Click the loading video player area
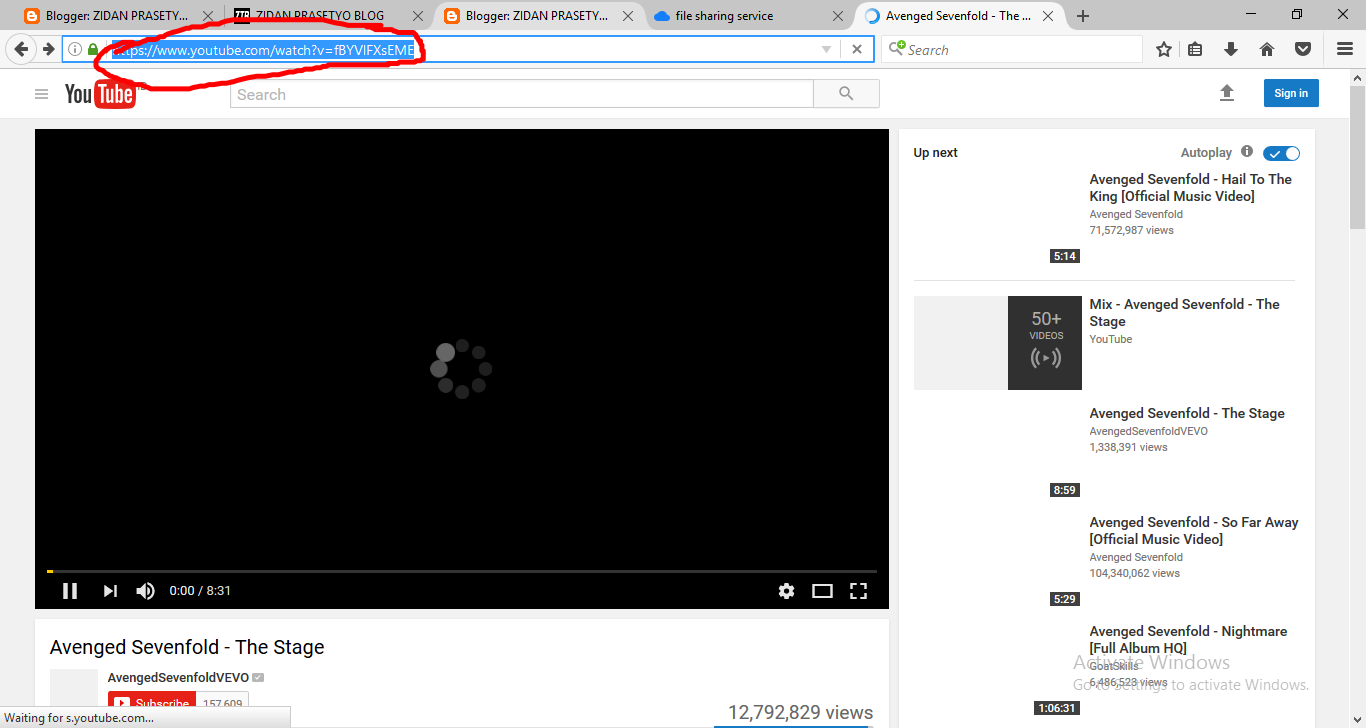The width and height of the screenshot is (1366, 728). coord(462,368)
